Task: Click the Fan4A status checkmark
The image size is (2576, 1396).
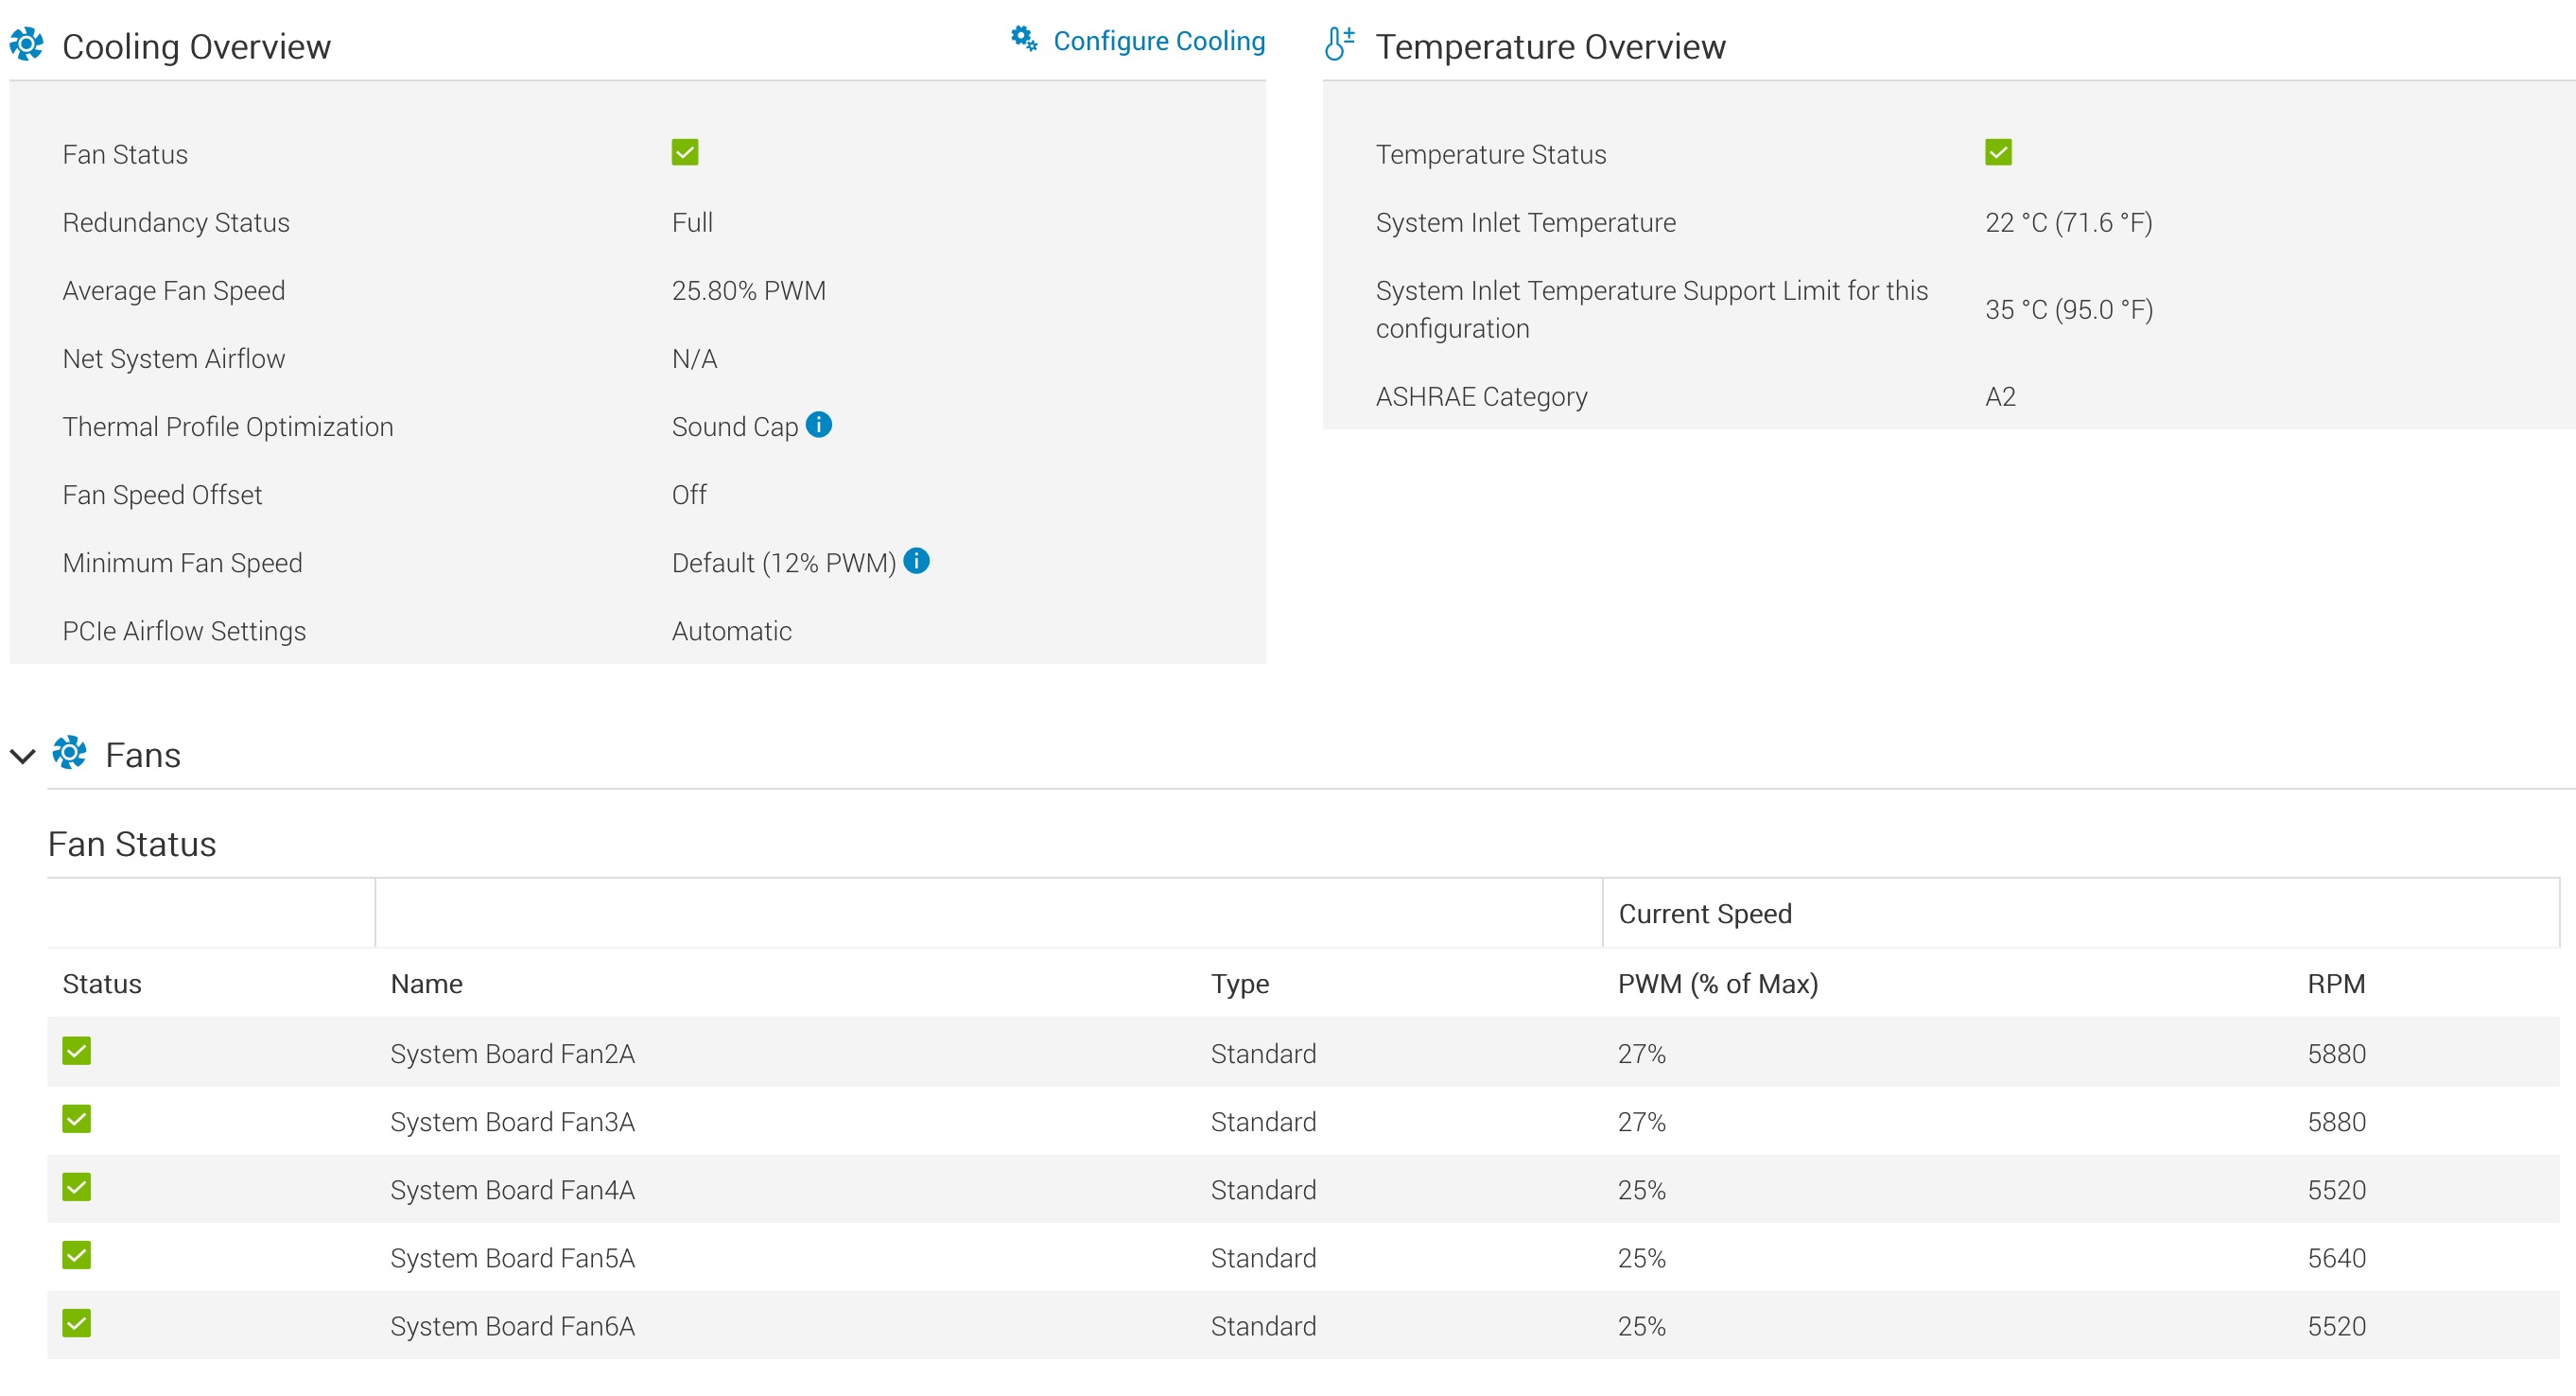Action: [x=77, y=1187]
